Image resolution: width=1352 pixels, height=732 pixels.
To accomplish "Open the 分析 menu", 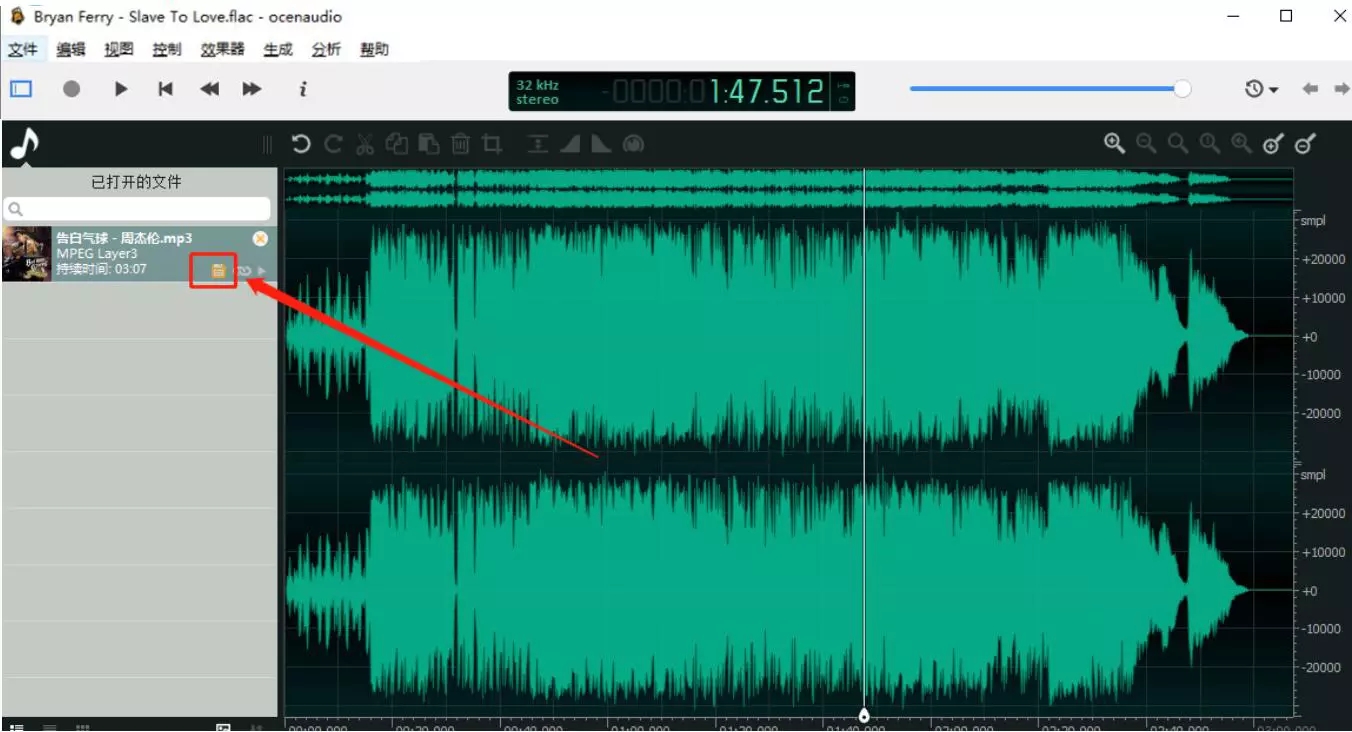I will pos(326,48).
